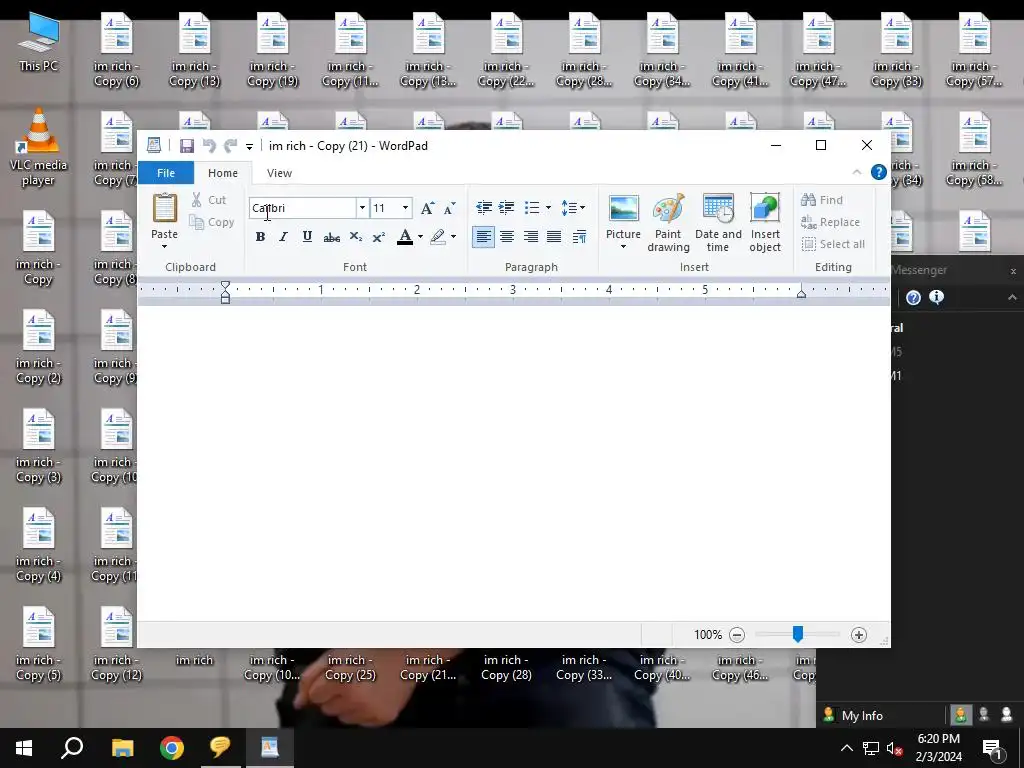This screenshot has height=768, width=1024.
Task: Toggle subscript formatting
Action: [355, 236]
